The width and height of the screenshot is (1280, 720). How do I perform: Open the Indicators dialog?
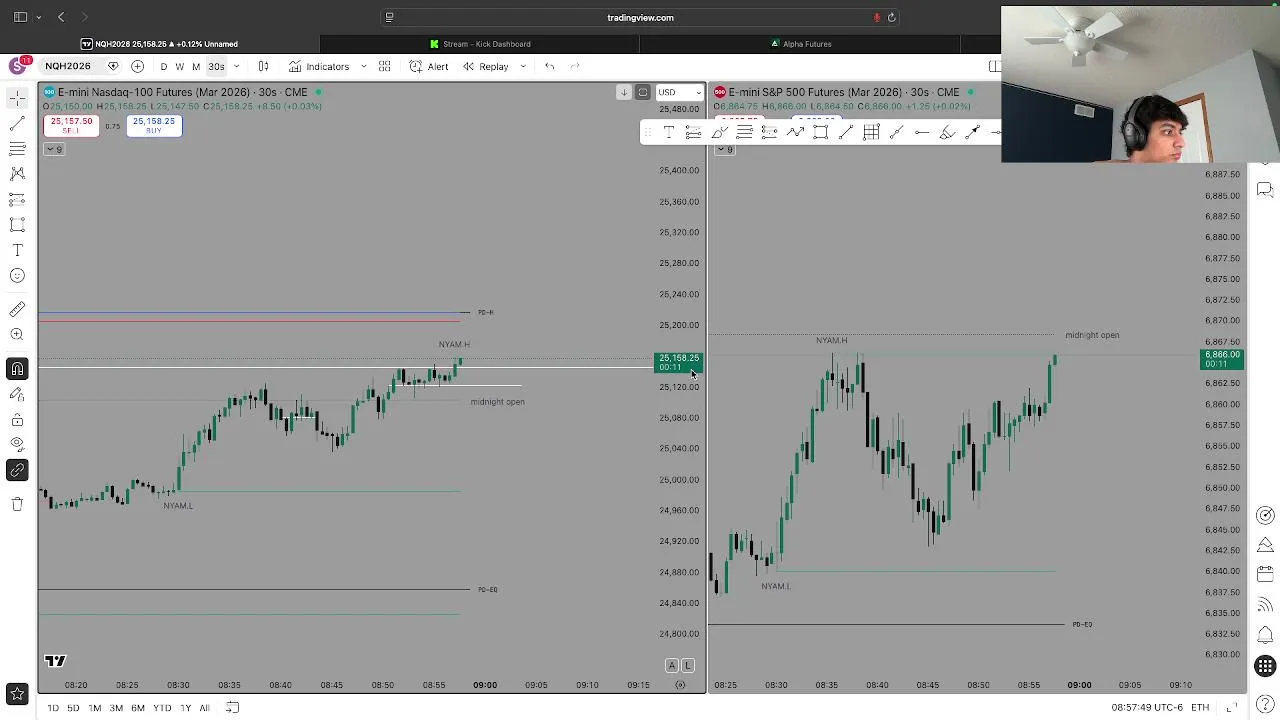pyautogui.click(x=319, y=66)
